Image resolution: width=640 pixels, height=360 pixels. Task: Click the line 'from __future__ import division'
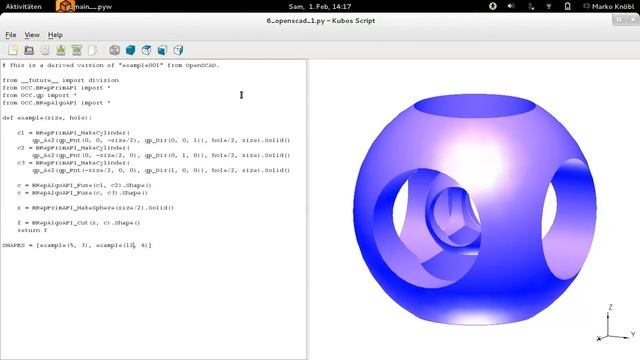(60, 80)
